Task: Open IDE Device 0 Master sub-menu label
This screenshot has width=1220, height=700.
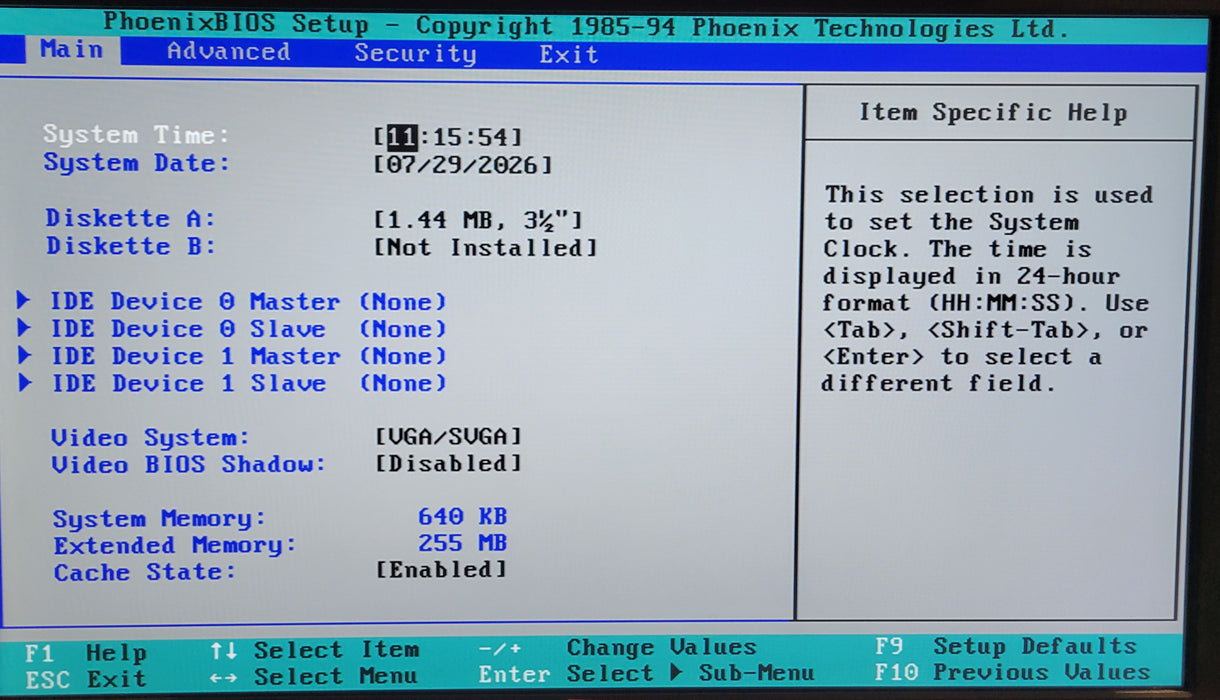Action: (195, 301)
